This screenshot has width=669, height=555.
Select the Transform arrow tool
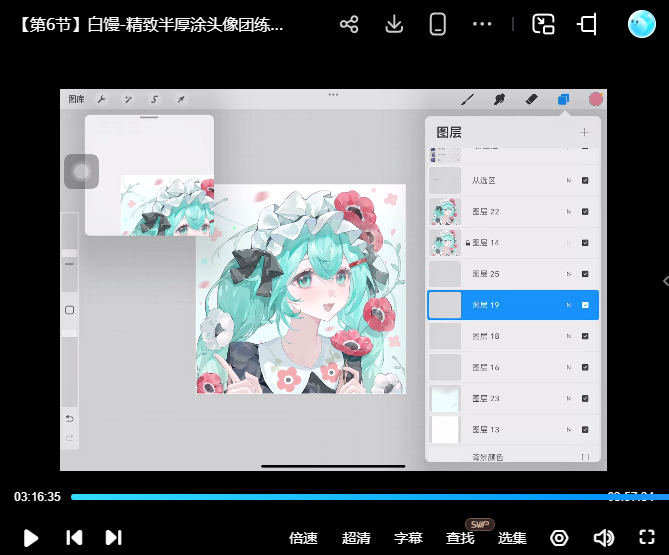(181, 99)
